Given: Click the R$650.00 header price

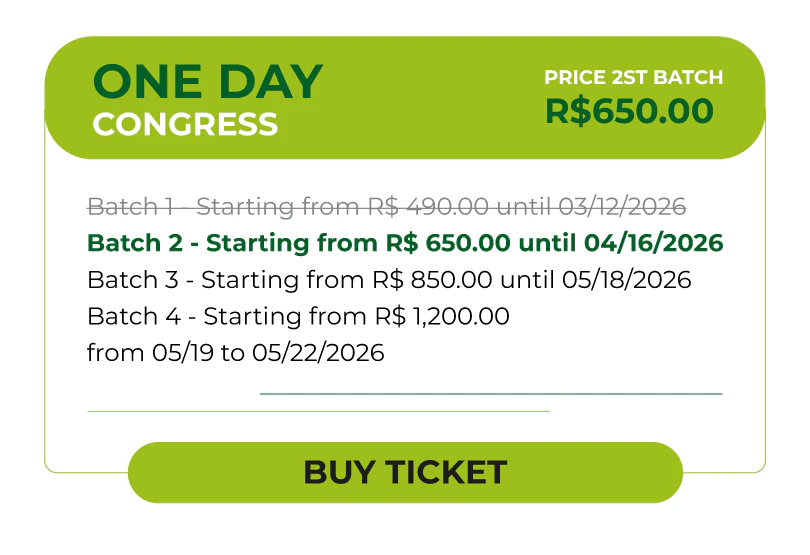Looking at the screenshot, I should point(629,111).
